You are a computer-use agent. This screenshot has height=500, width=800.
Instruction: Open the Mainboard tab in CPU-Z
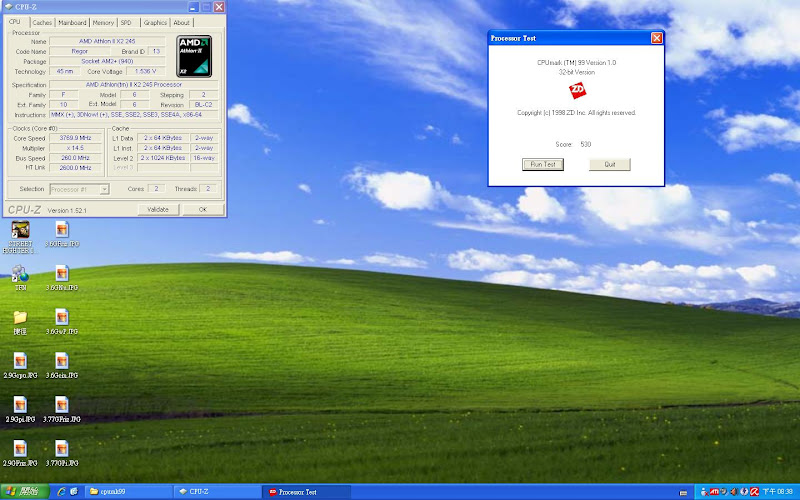pos(72,22)
